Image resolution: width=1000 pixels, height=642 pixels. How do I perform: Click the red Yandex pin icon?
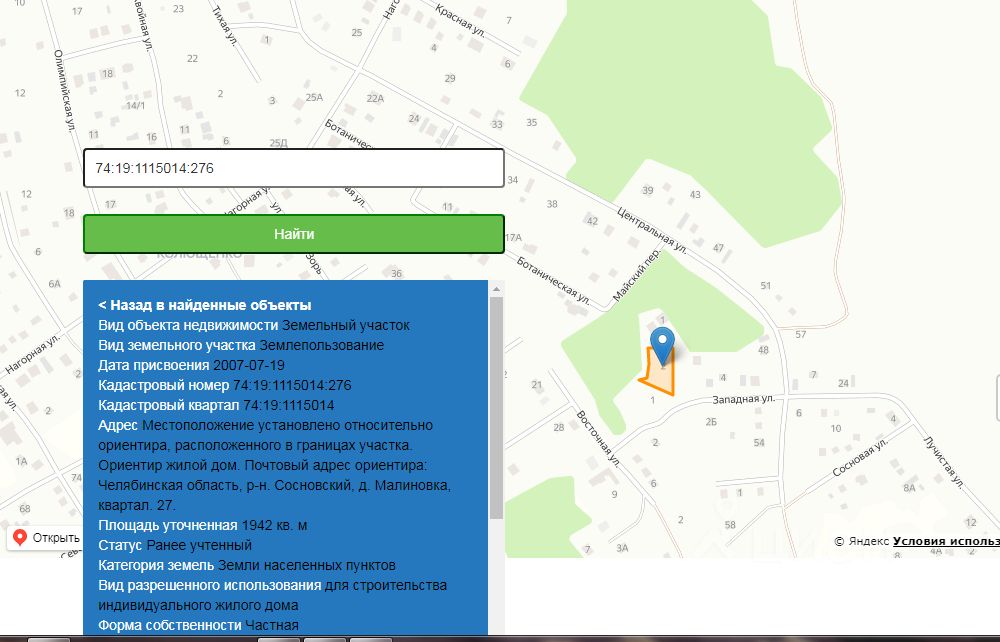click(x=19, y=537)
